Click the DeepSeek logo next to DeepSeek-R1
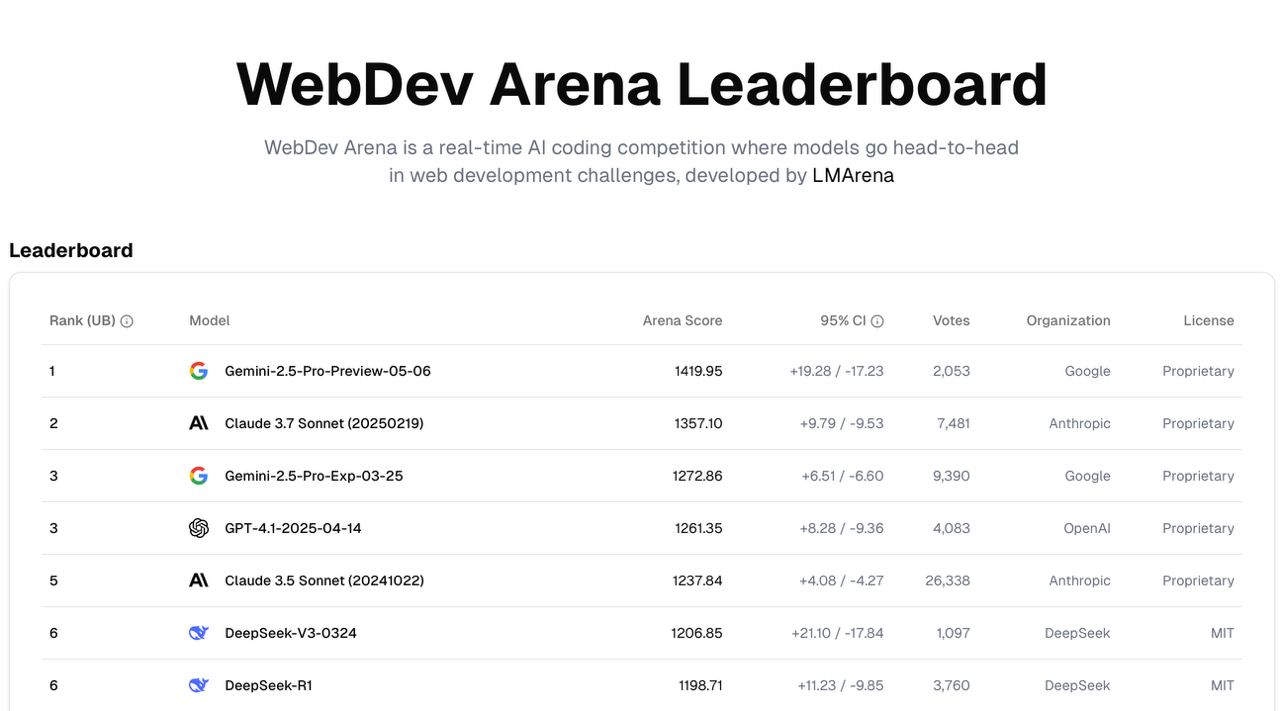Image resolution: width=1280 pixels, height=711 pixels. click(199, 685)
